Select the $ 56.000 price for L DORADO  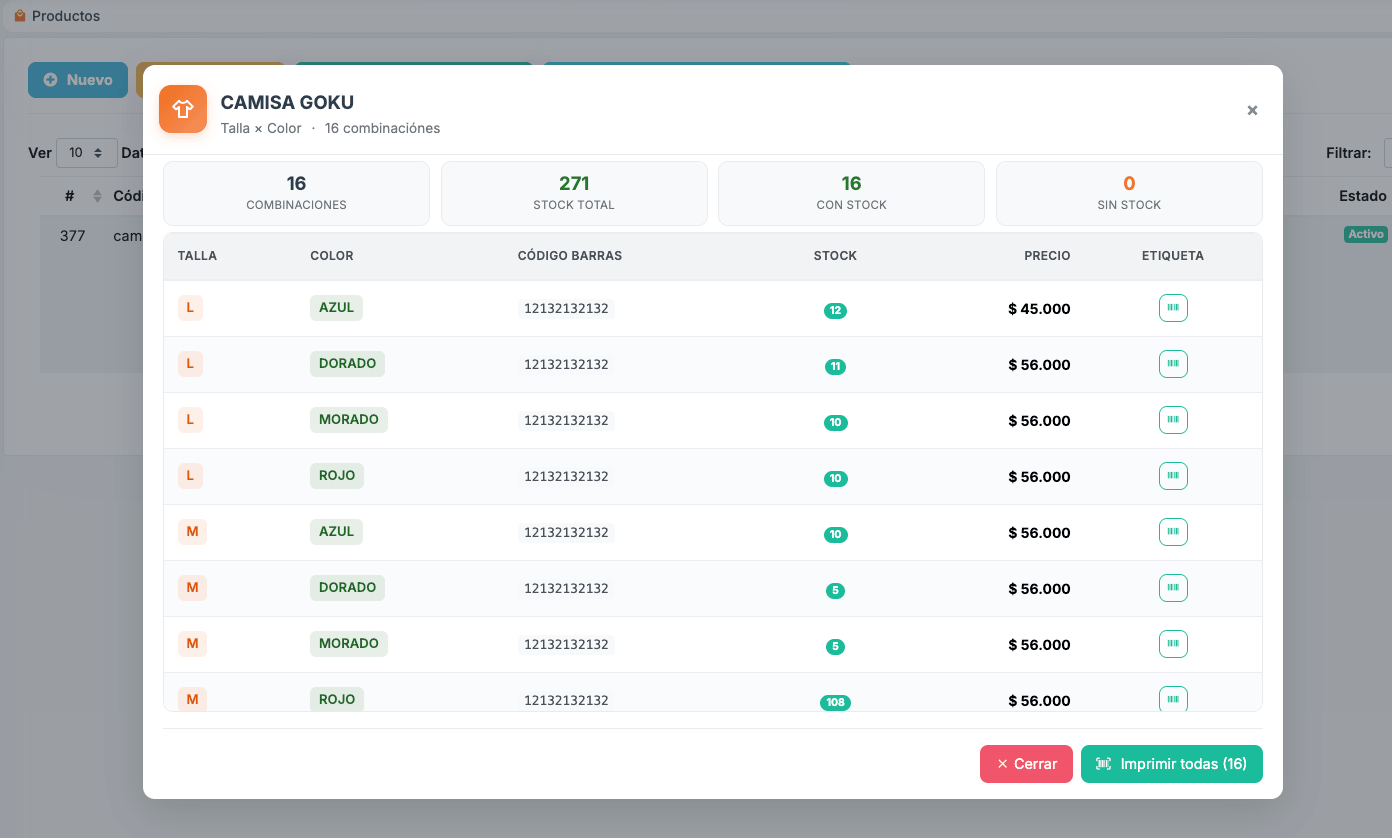point(1039,365)
